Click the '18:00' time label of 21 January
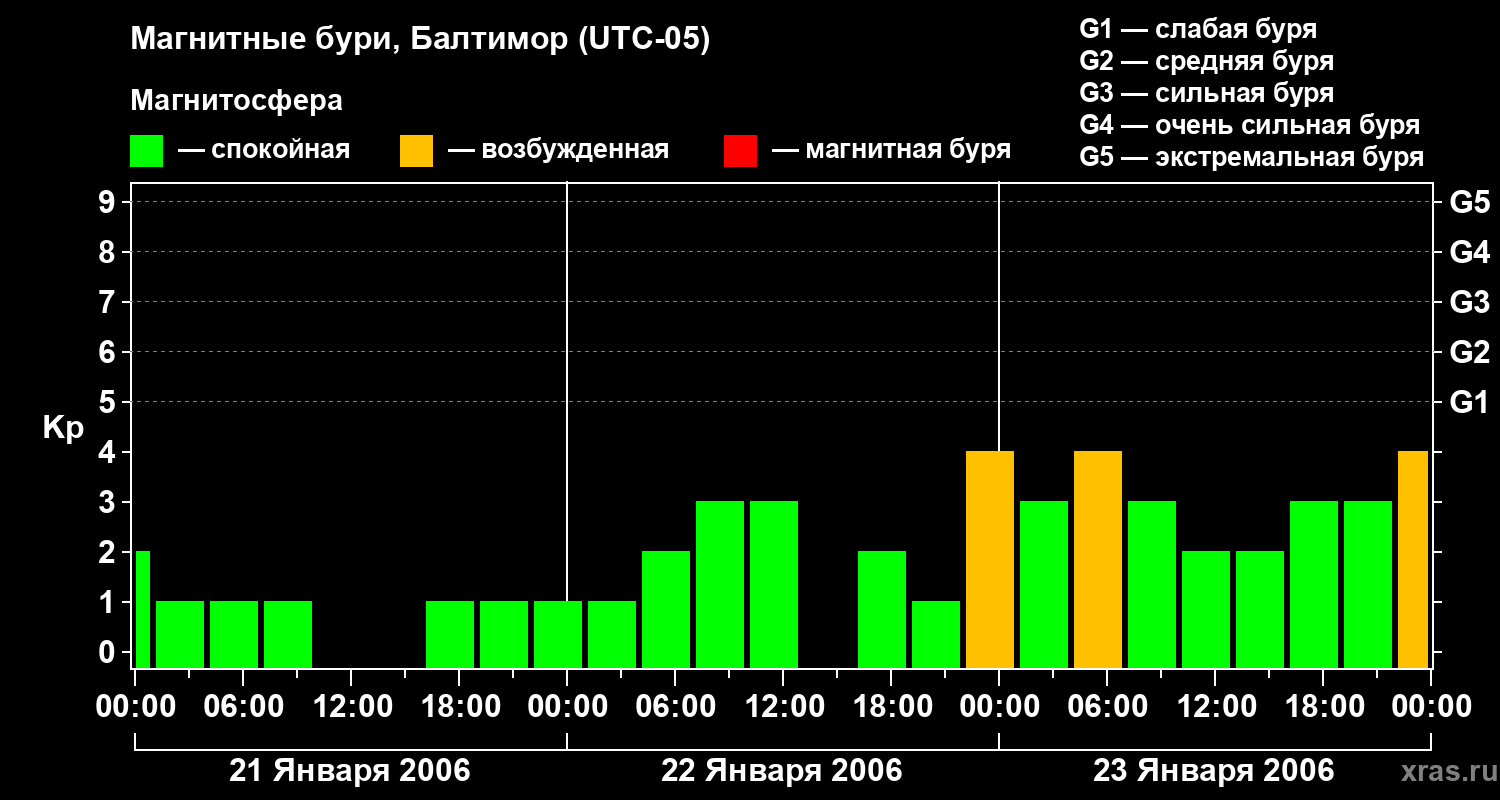1500x800 pixels. [x=459, y=706]
